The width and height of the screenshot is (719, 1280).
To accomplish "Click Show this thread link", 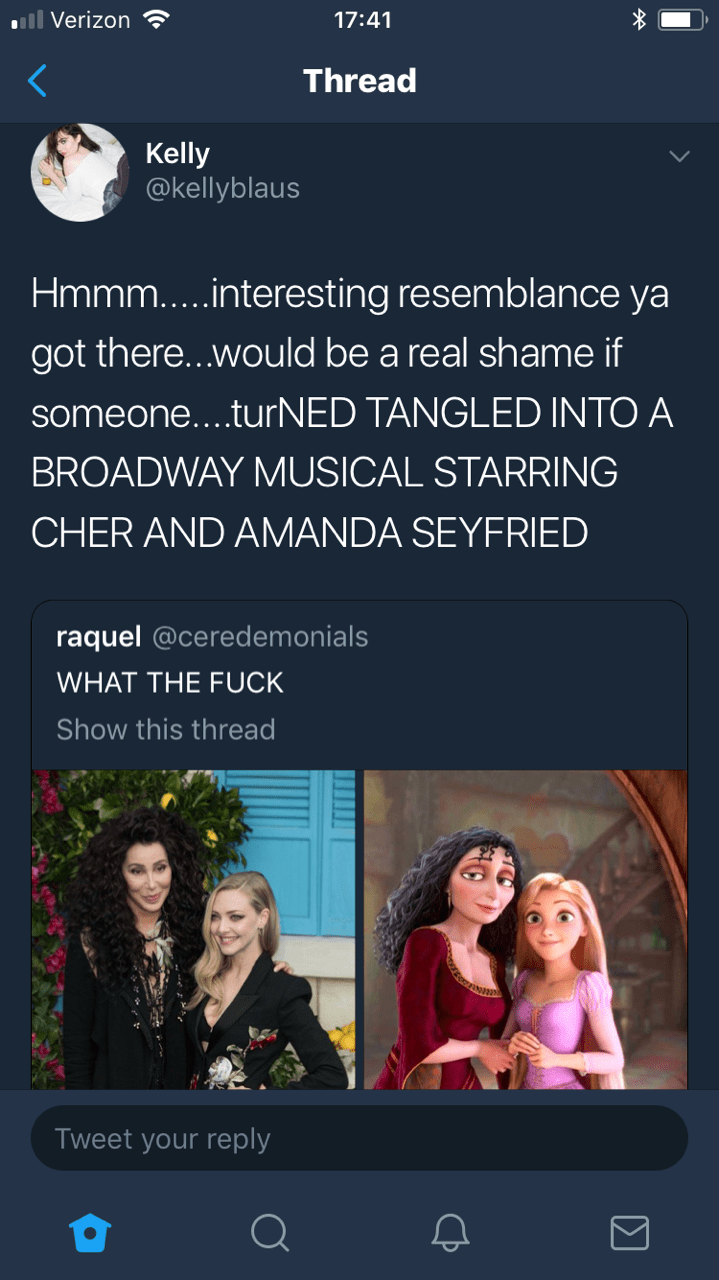I will point(165,729).
